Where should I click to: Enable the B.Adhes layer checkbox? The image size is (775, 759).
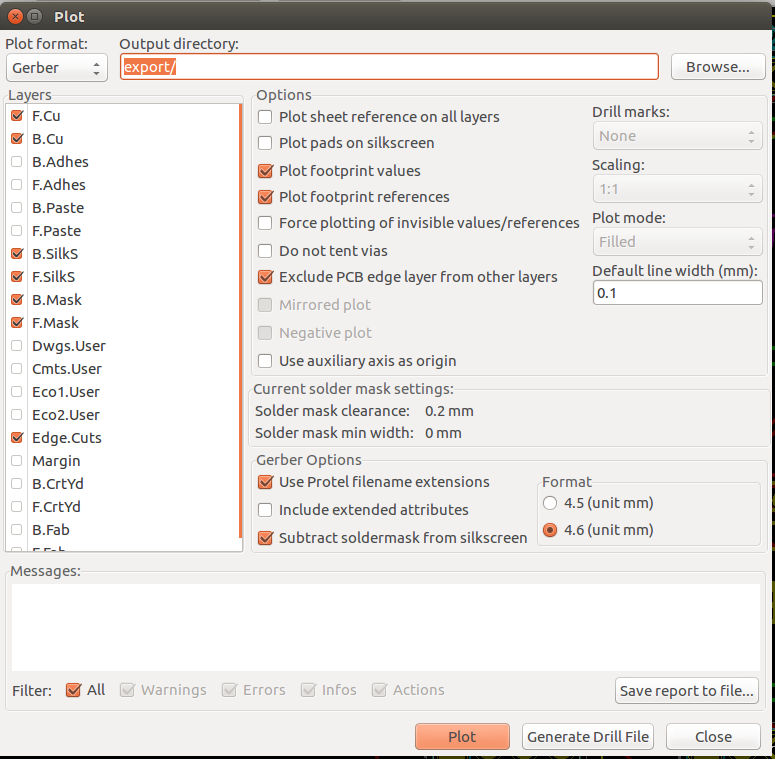17,162
